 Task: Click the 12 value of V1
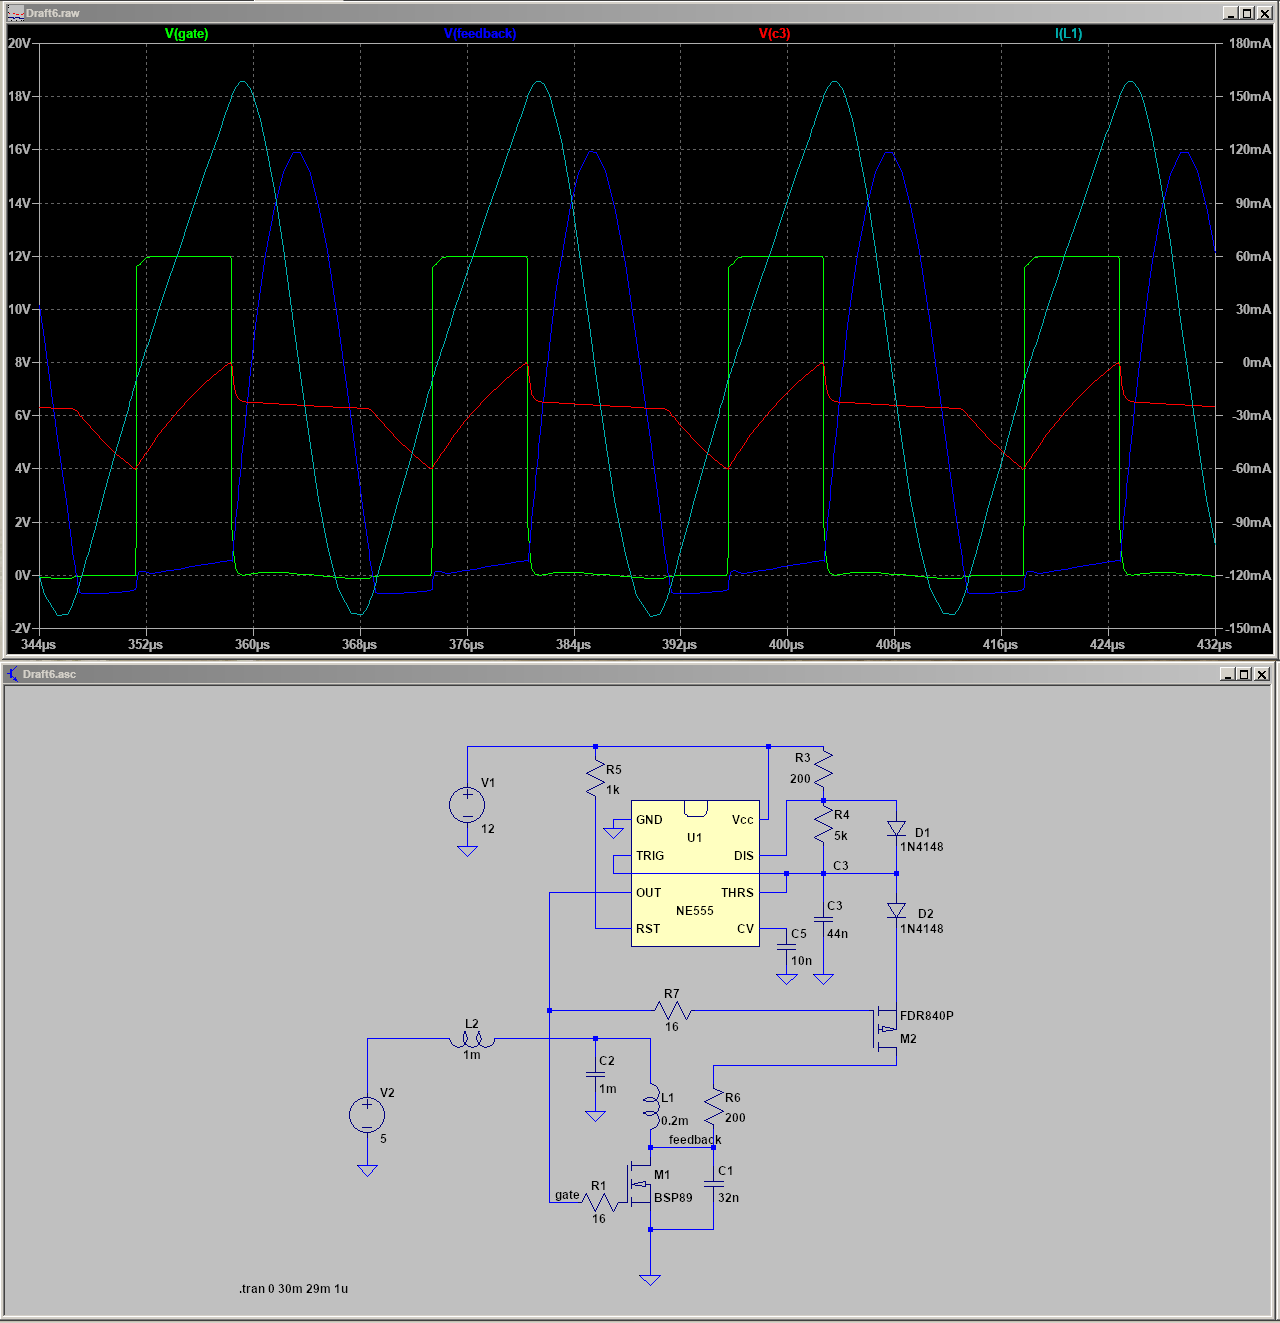tap(488, 829)
